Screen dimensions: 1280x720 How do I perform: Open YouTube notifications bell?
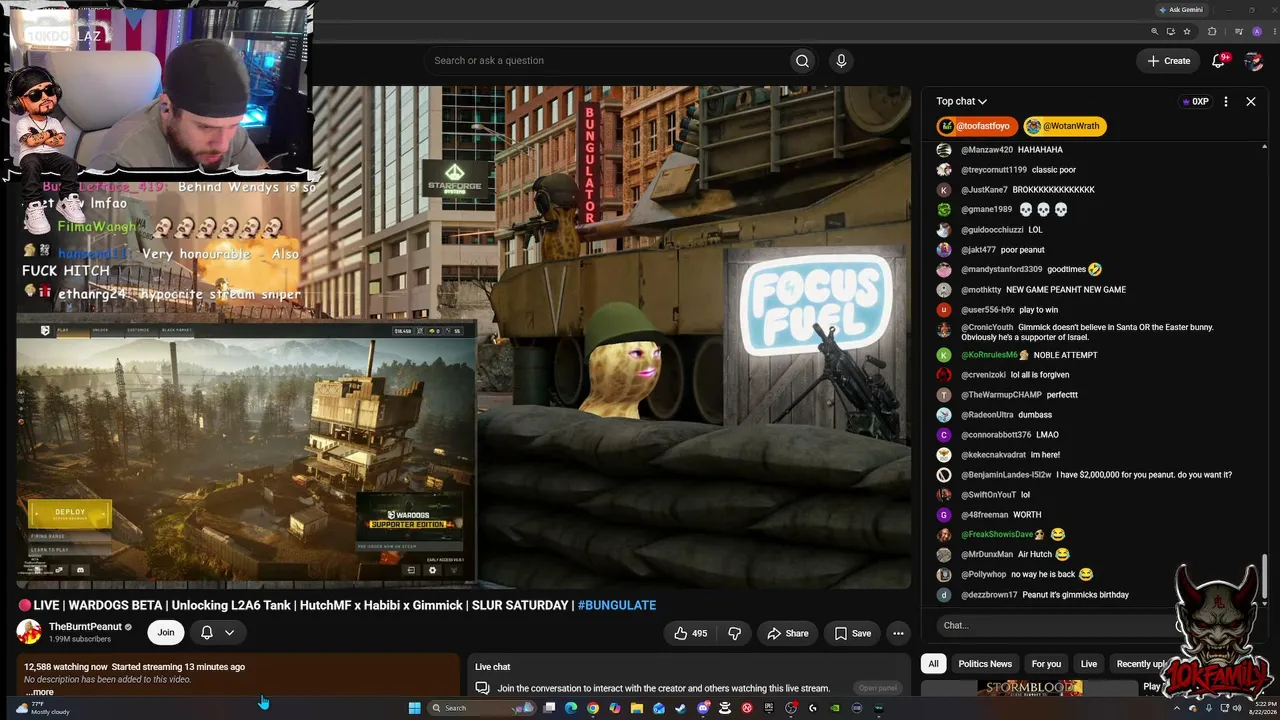click(x=1218, y=61)
